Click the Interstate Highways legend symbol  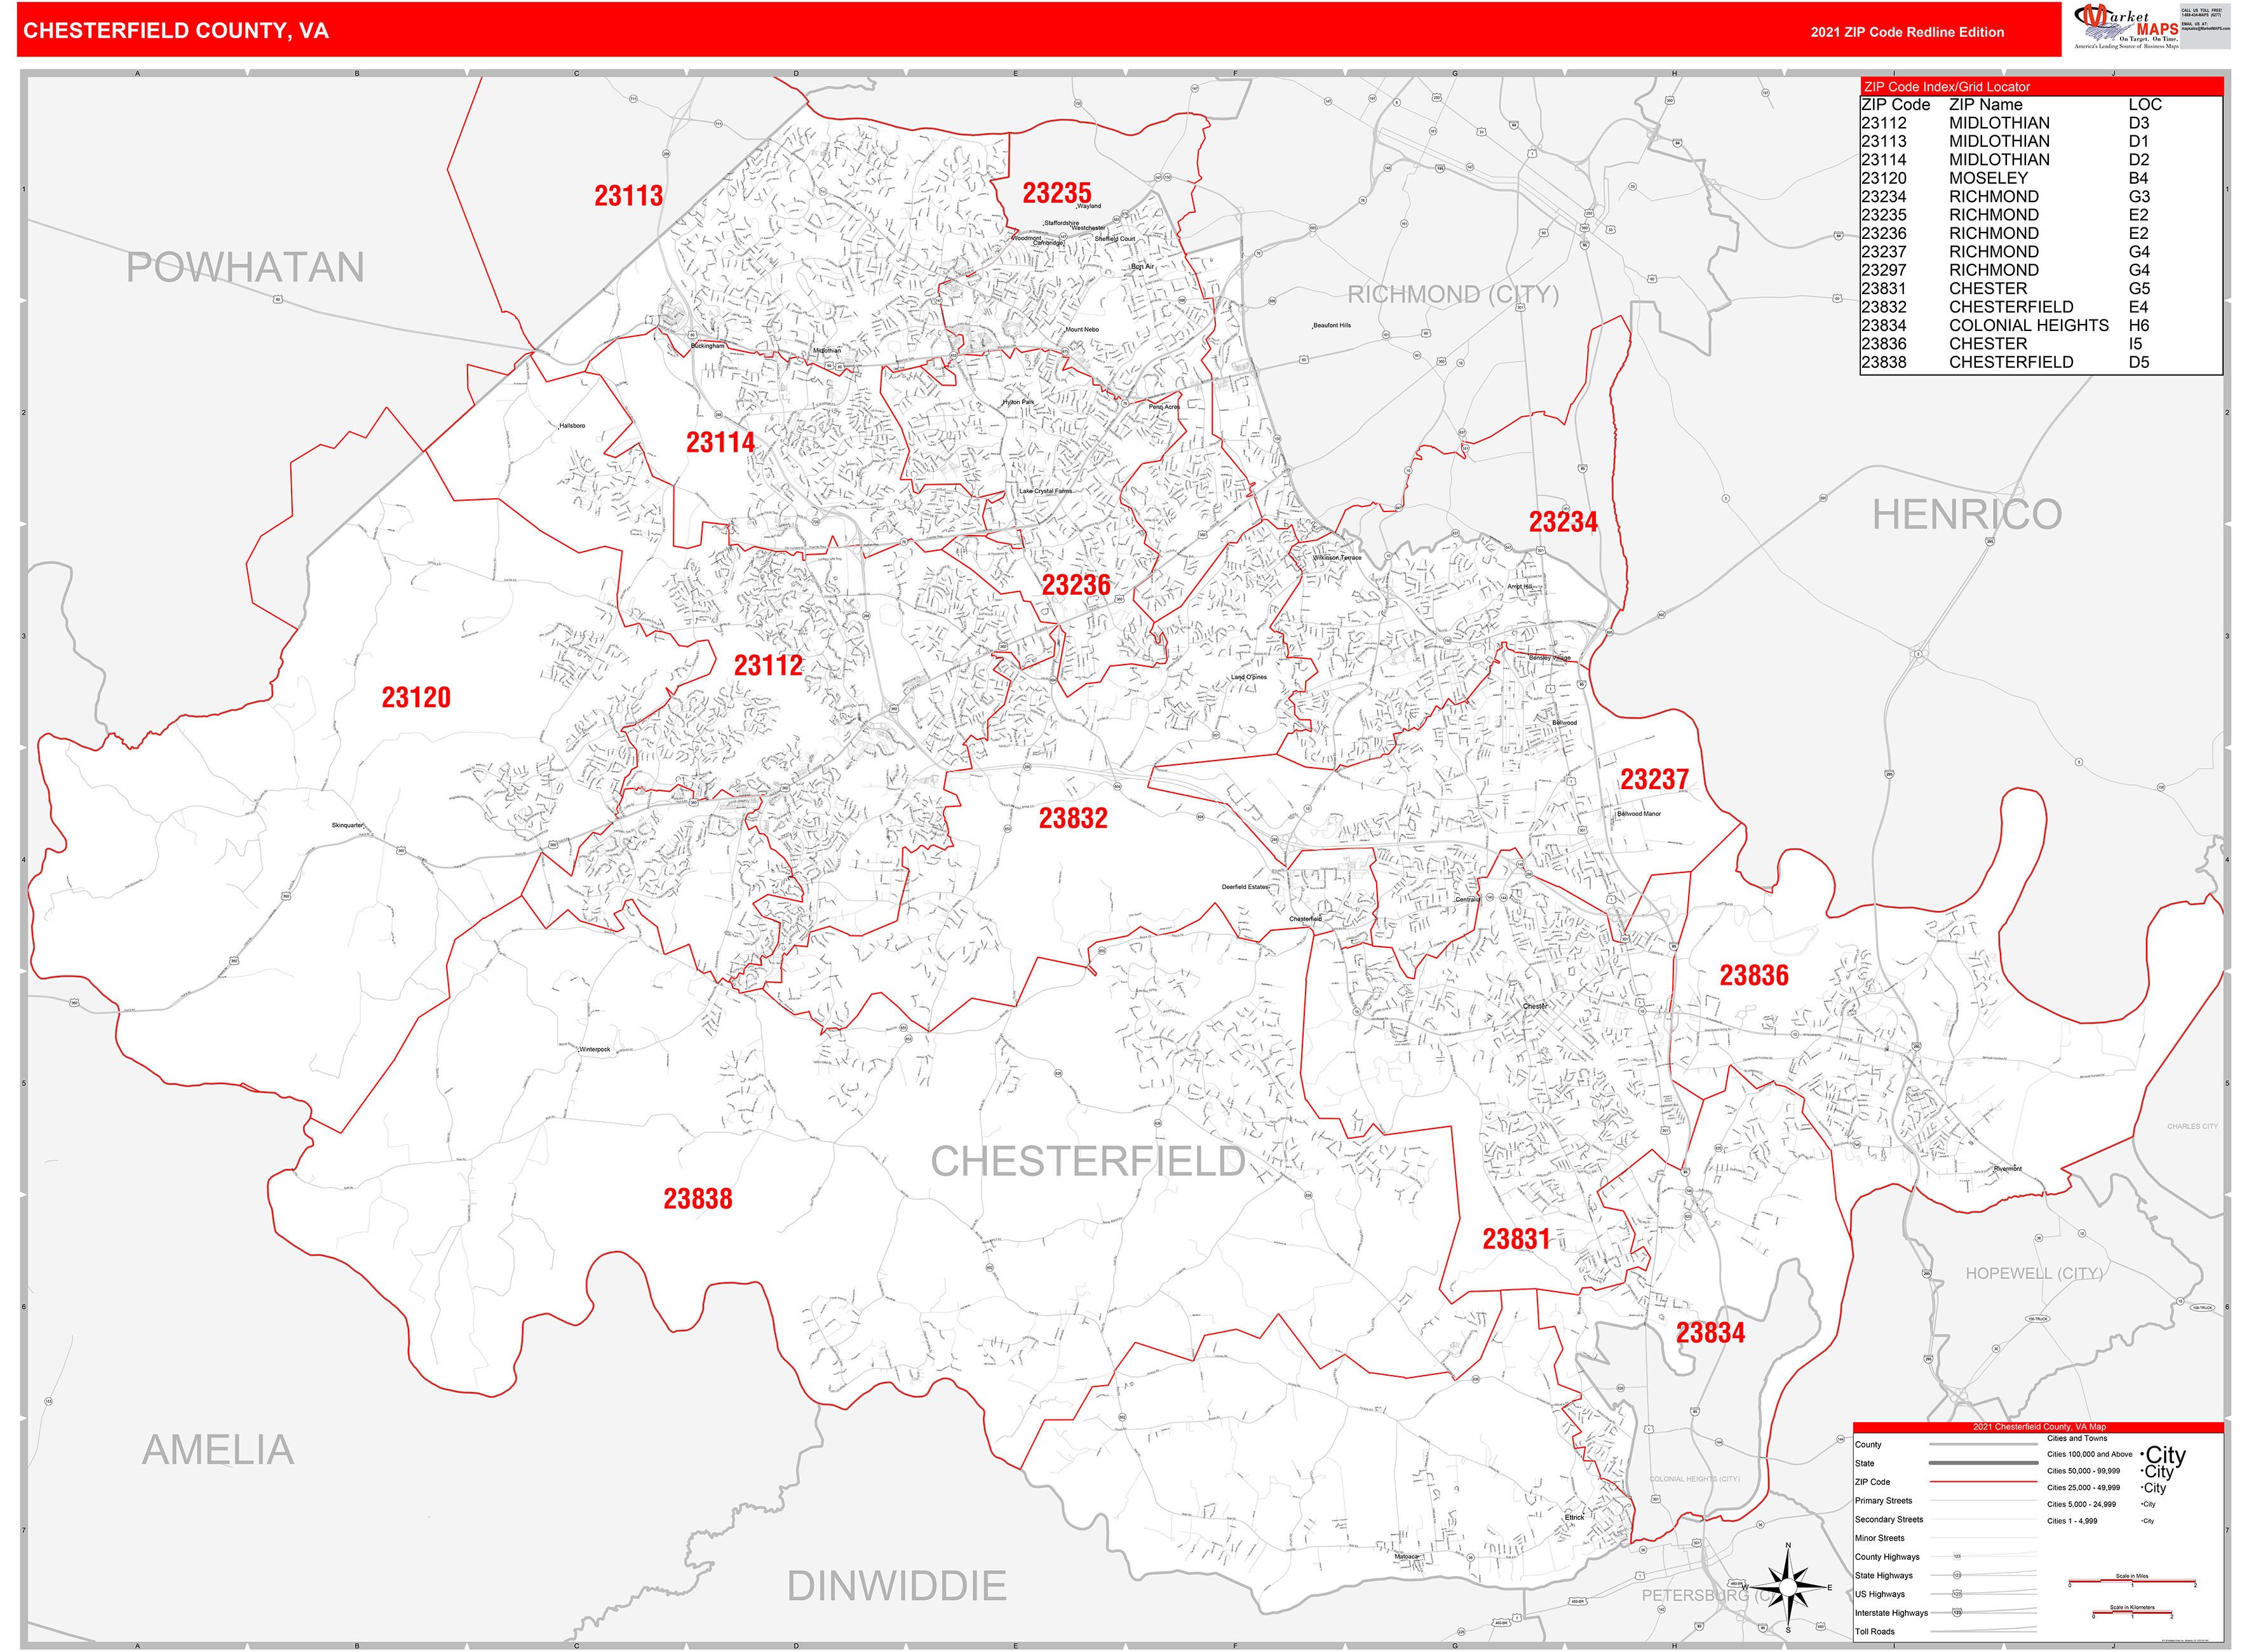[1957, 1613]
